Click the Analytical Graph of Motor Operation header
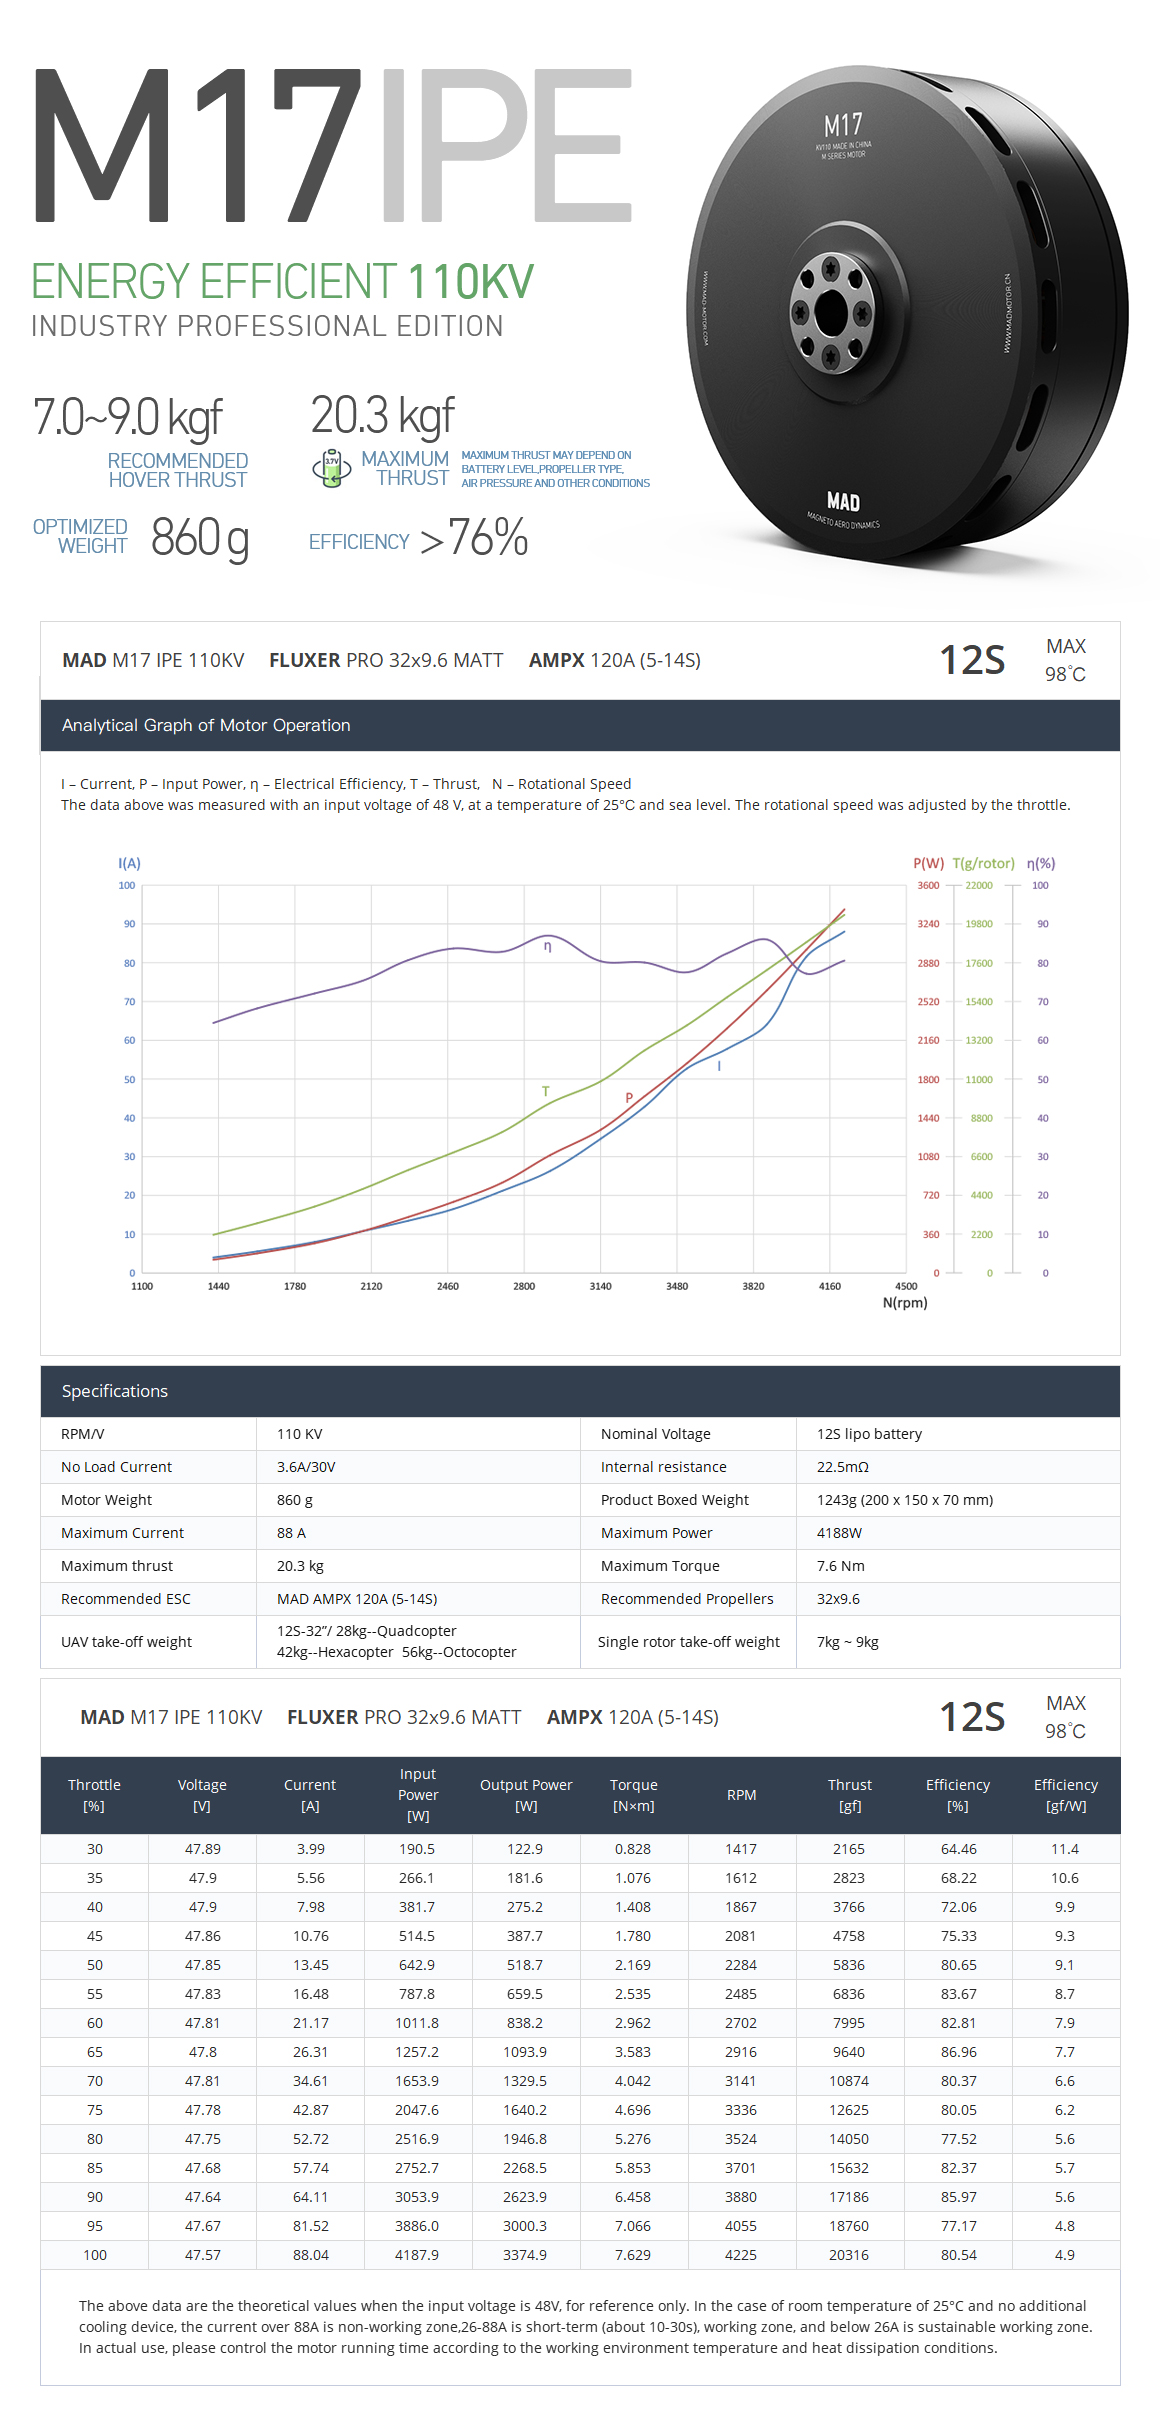Viewport: 1160px width, 2419px height. pyautogui.click(x=206, y=725)
